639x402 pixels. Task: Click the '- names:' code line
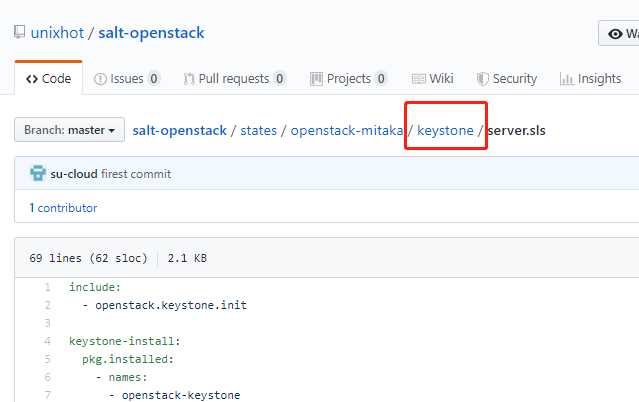121,377
